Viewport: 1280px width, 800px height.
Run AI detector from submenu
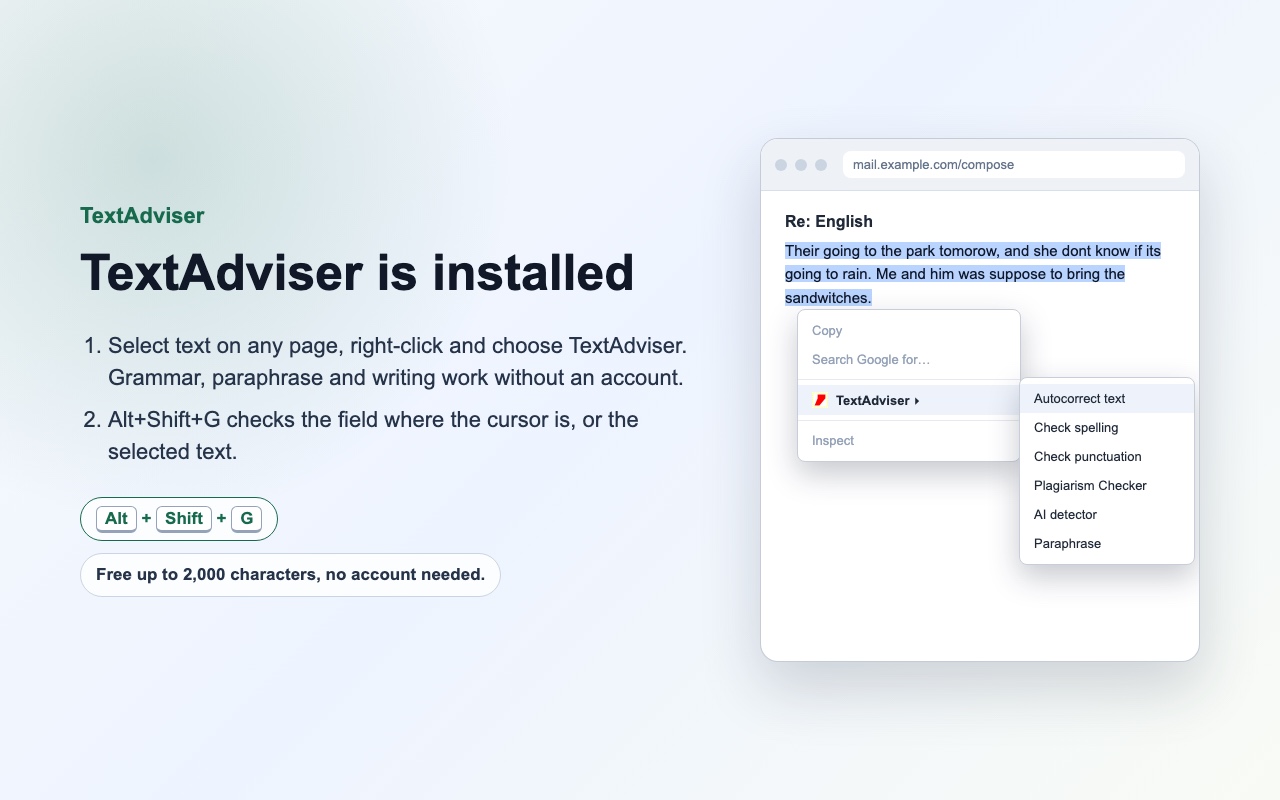coord(1107,514)
